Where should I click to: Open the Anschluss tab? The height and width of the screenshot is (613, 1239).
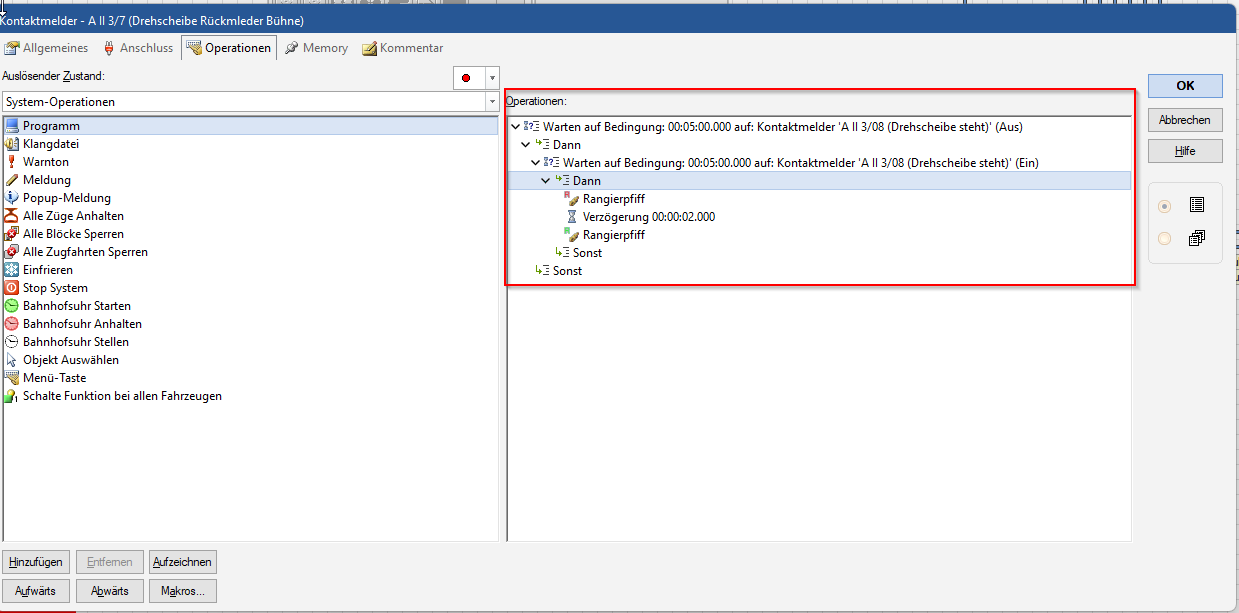137,48
